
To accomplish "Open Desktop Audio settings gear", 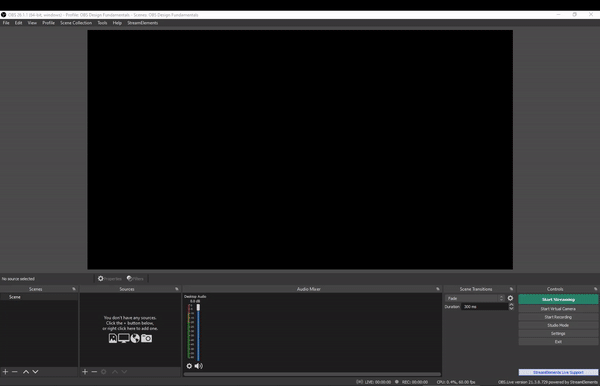I will click(189, 366).
